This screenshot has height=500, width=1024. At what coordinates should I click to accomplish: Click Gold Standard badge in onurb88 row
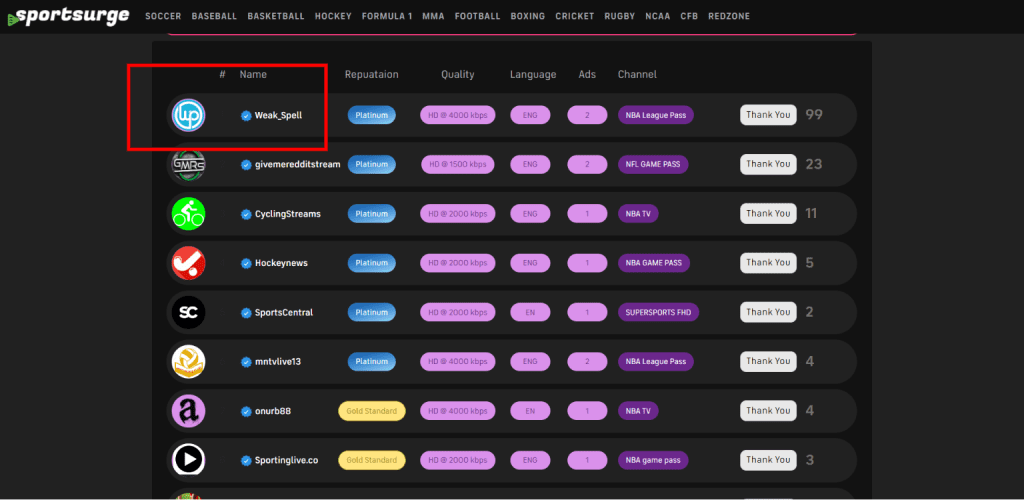[372, 411]
